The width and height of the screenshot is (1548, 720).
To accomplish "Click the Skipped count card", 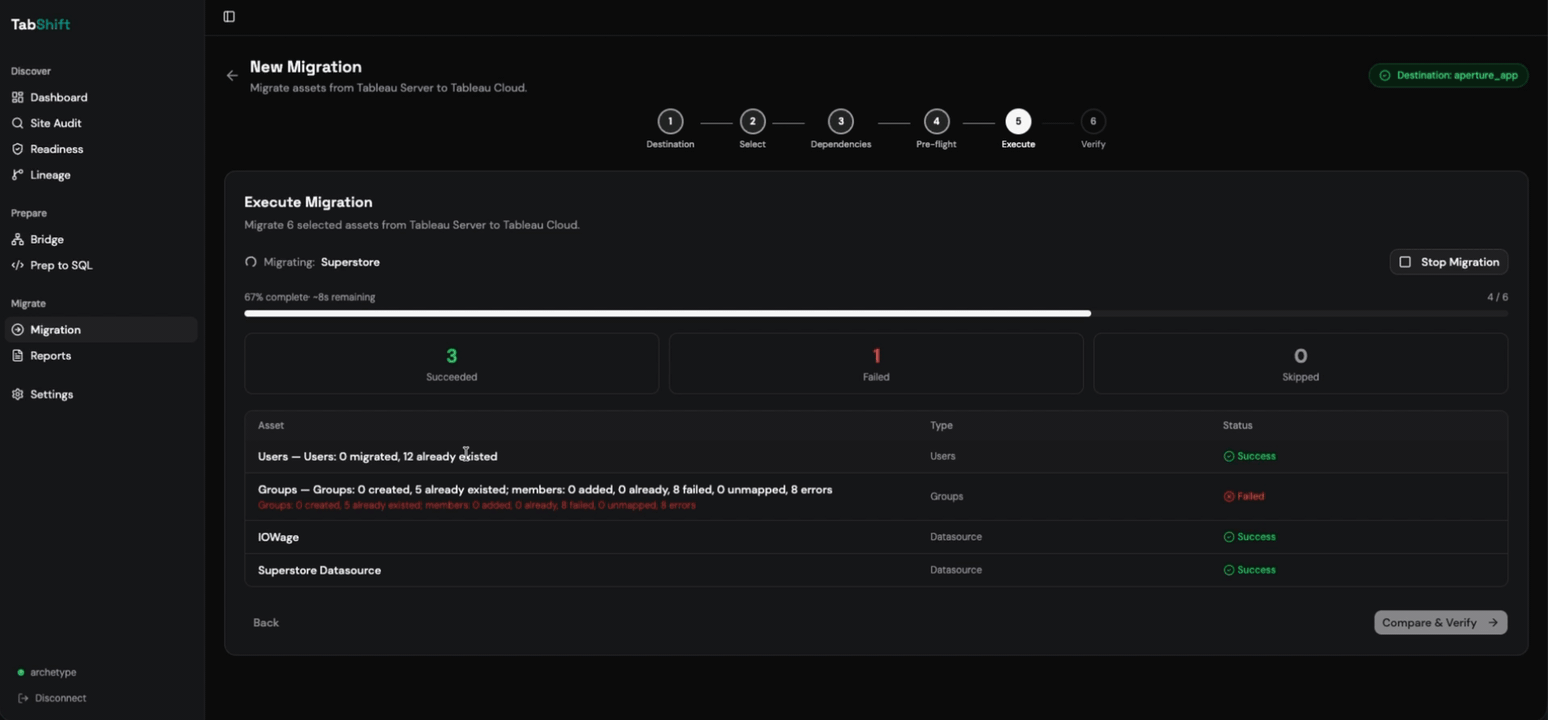I will (x=1300, y=364).
